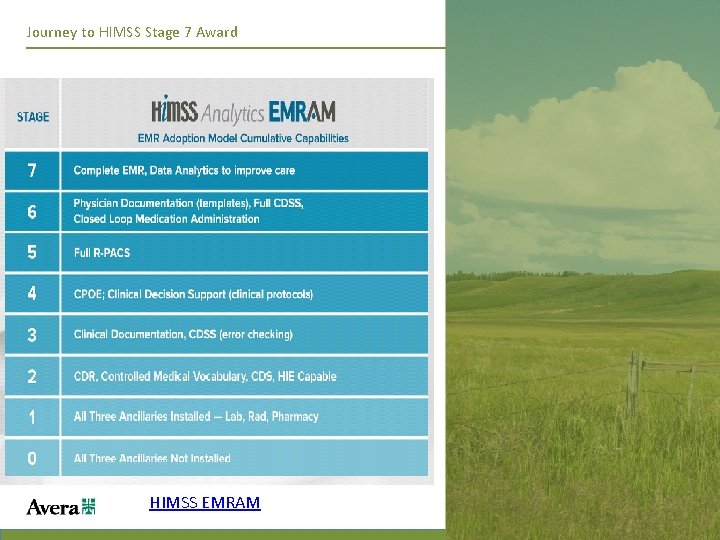Click the prairie landscape photo
720x540 pixels.
click(x=583, y=270)
